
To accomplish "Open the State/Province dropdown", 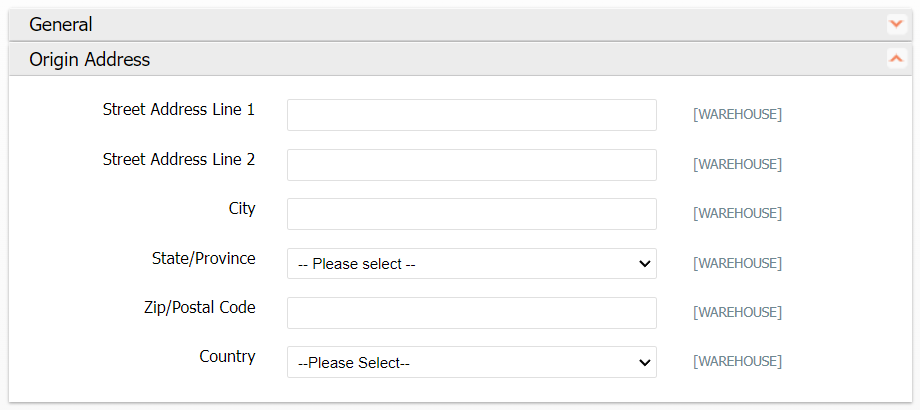I will (471, 264).
